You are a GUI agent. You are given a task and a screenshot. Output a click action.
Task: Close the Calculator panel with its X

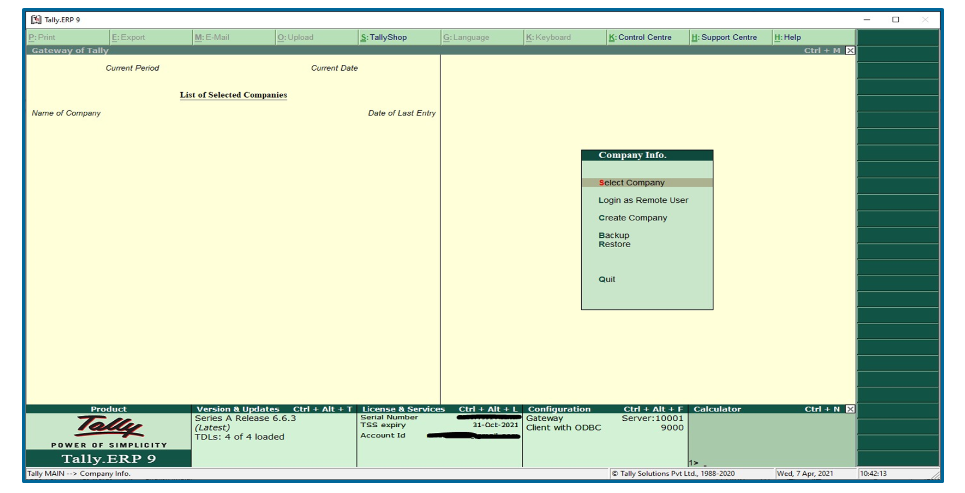click(x=850, y=409)
